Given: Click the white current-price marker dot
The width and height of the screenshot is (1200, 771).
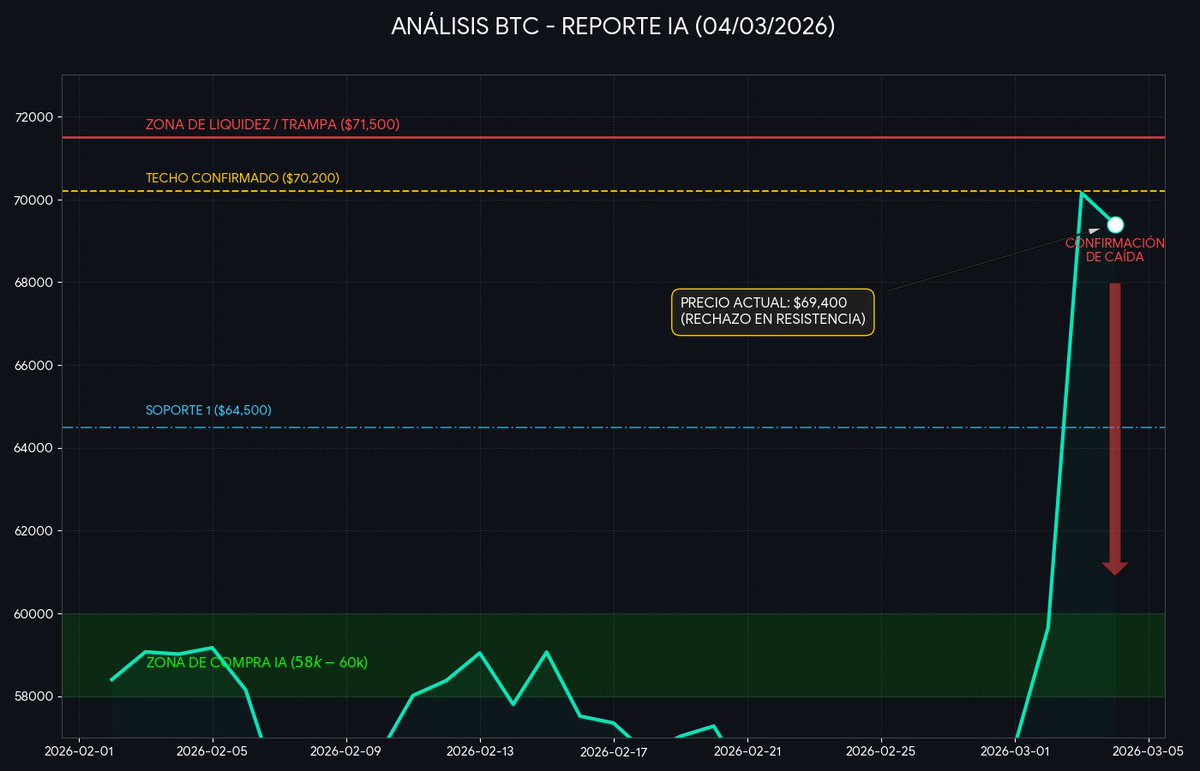Looking at the screenshot, I should coord(1115,225).
